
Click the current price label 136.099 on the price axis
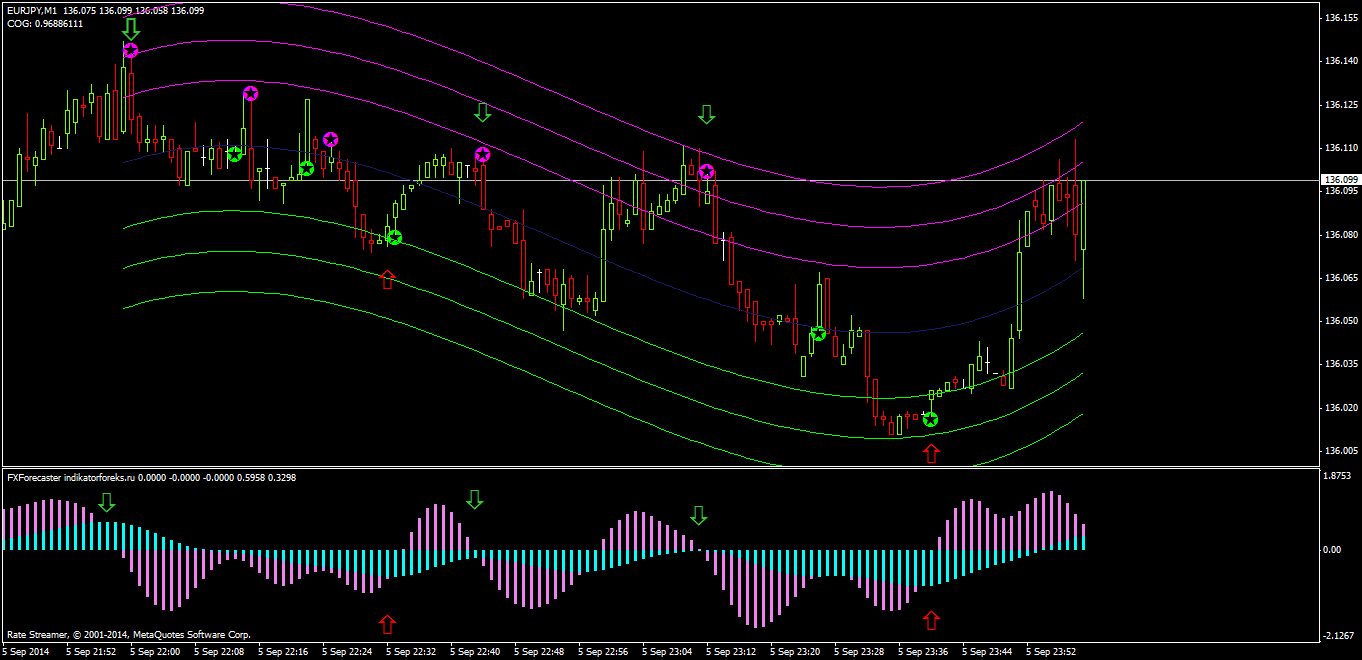pyautogui.click(x=1338, y=180)
